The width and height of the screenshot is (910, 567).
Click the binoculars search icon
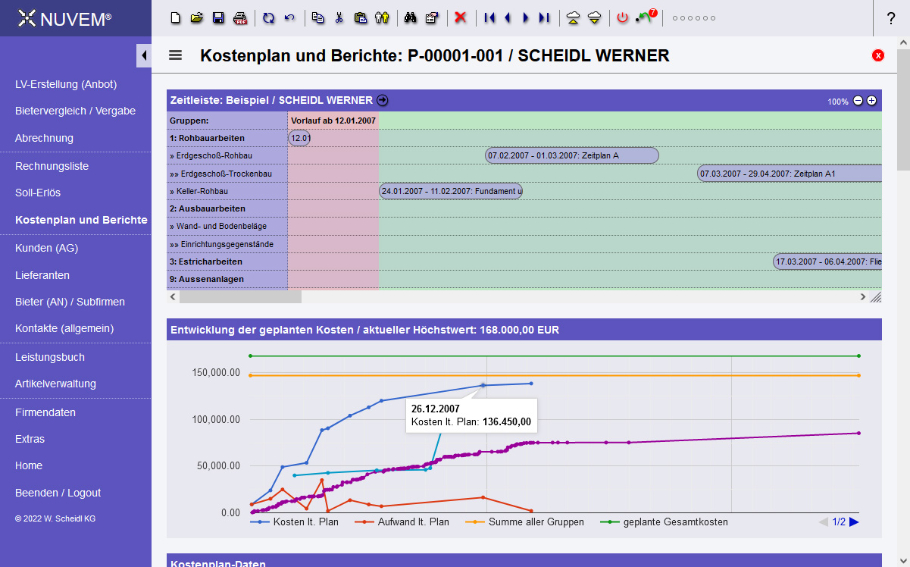pyautogui.click(x=409, y=18)
